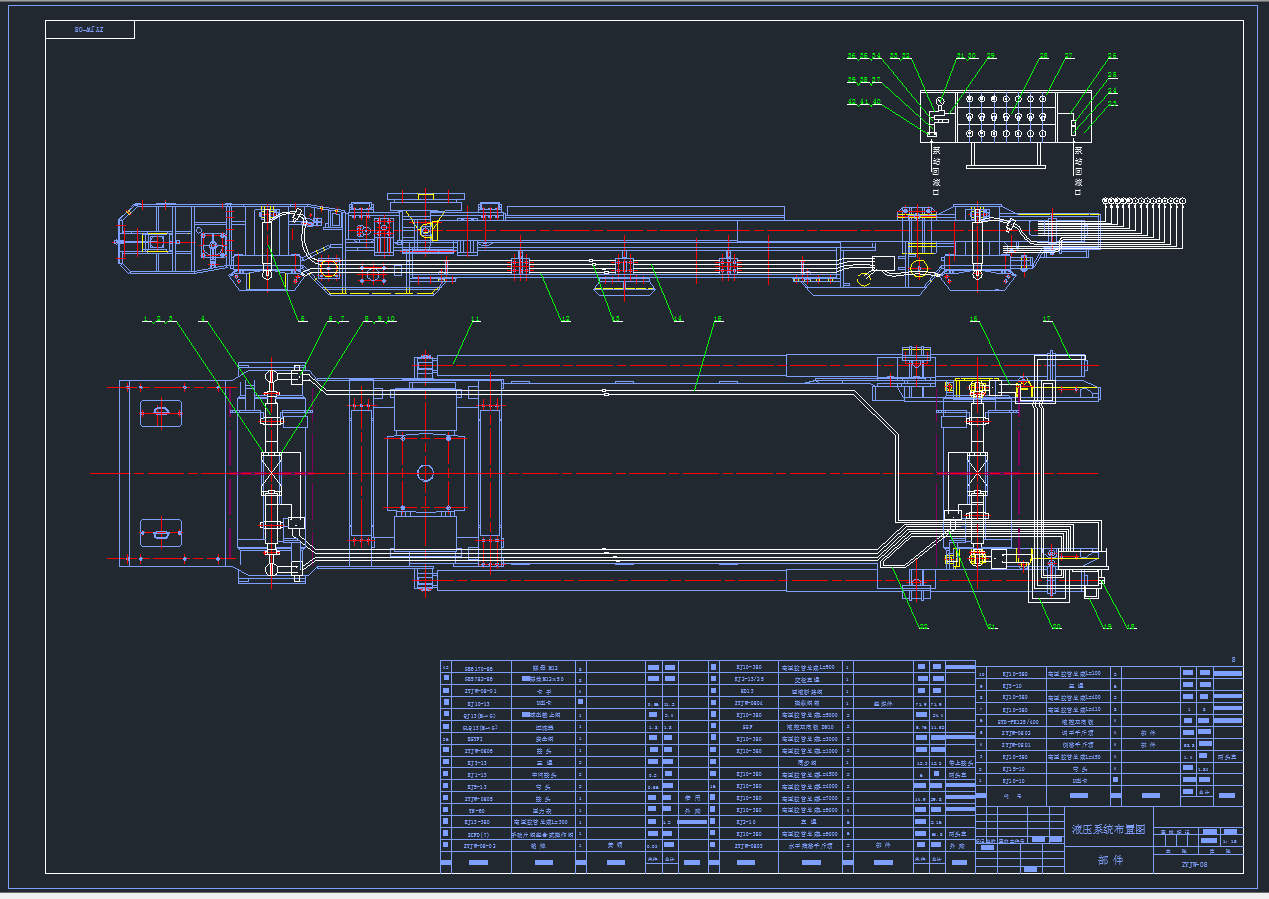Image resolution: width=1269 pixels, height=899 pixels.
Task: Select the ZCFD(7) part code cell
Action: coord(478,835)
